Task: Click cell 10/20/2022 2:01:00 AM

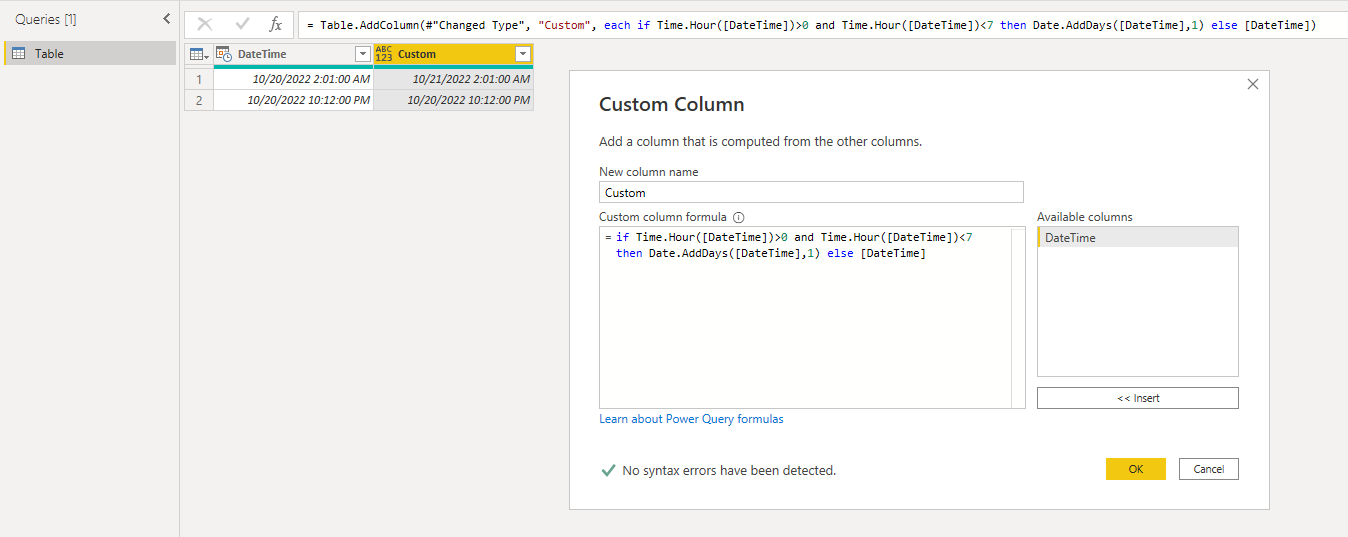Action: pos(293,78)
